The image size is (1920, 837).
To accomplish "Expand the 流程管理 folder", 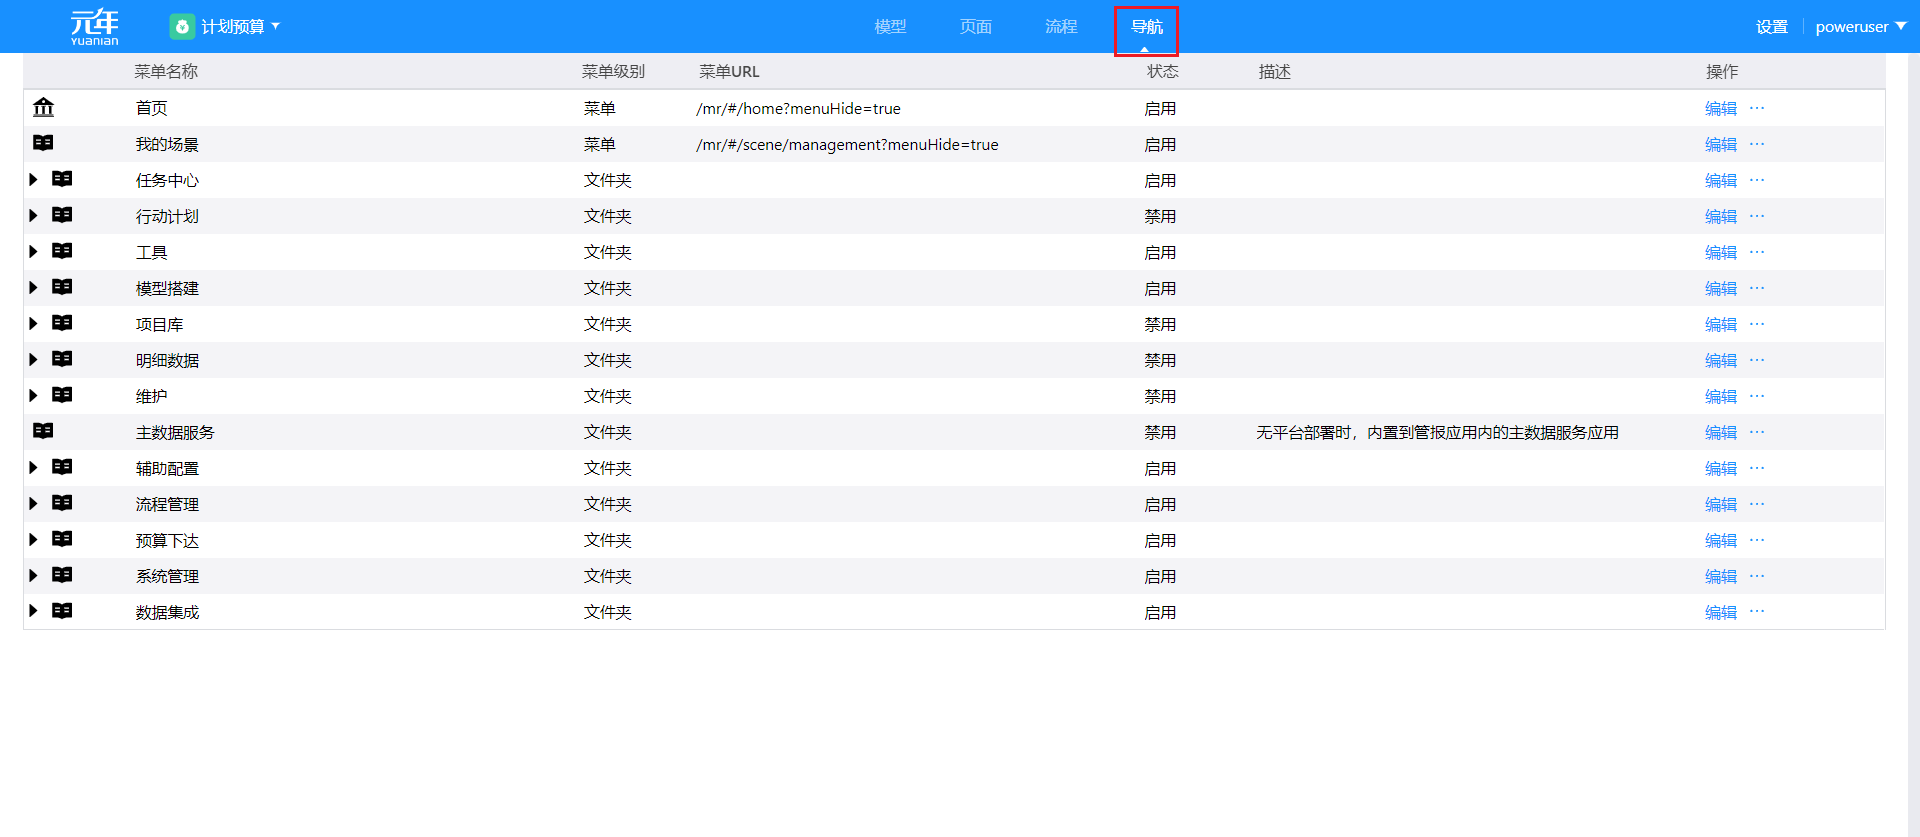I will pos(33,504).
